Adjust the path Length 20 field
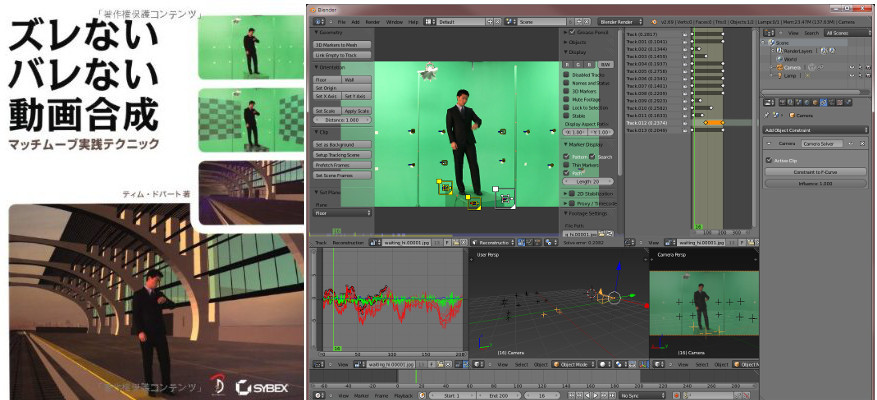This screenshot has width=877, height=400. coord(588,182)
